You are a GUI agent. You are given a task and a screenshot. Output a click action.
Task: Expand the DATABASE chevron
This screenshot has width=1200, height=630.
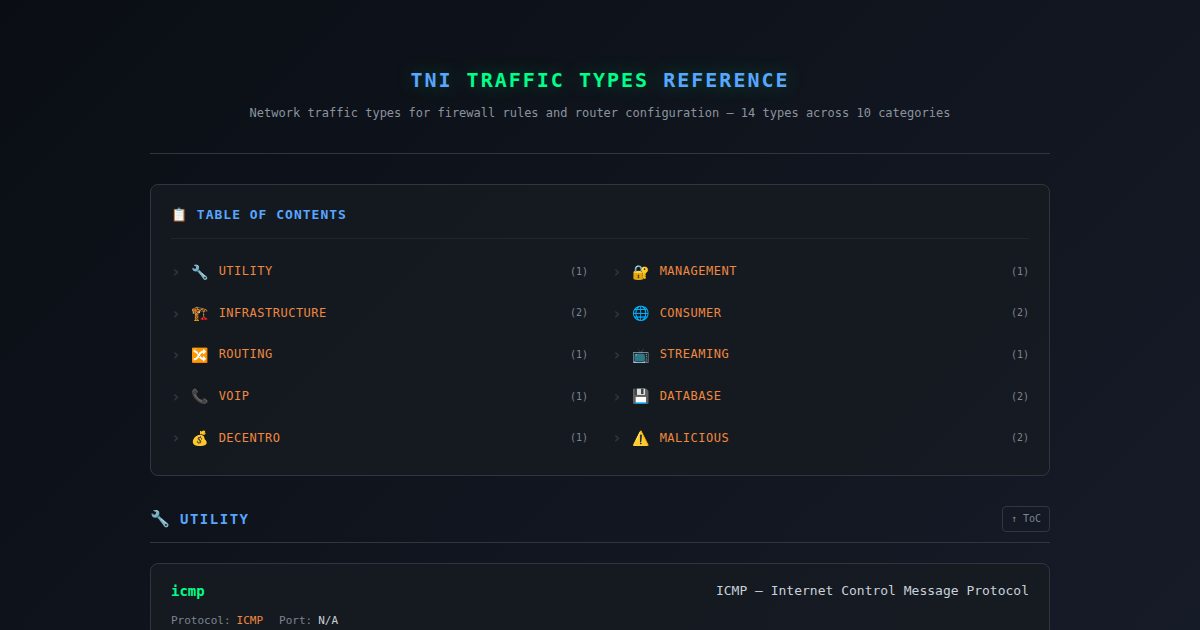coord(617,396)
